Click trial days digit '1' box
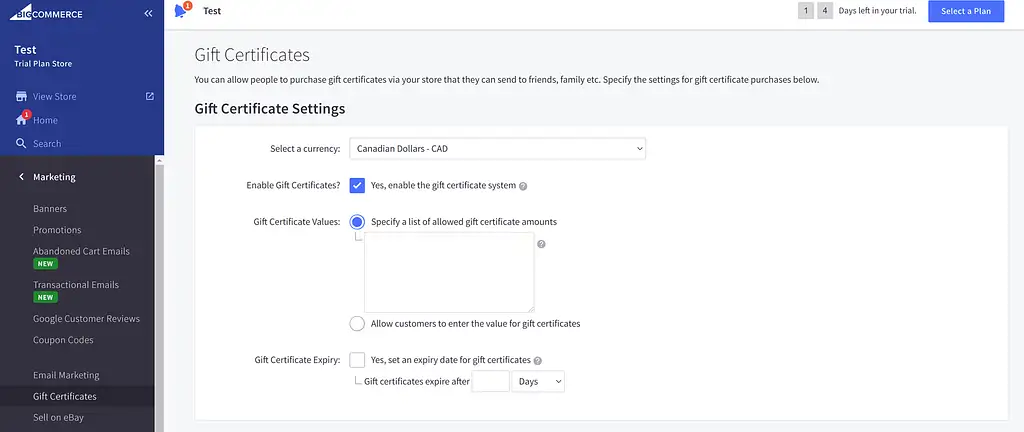The height and width of the screenshot is (432, 1024). [806, 11]
